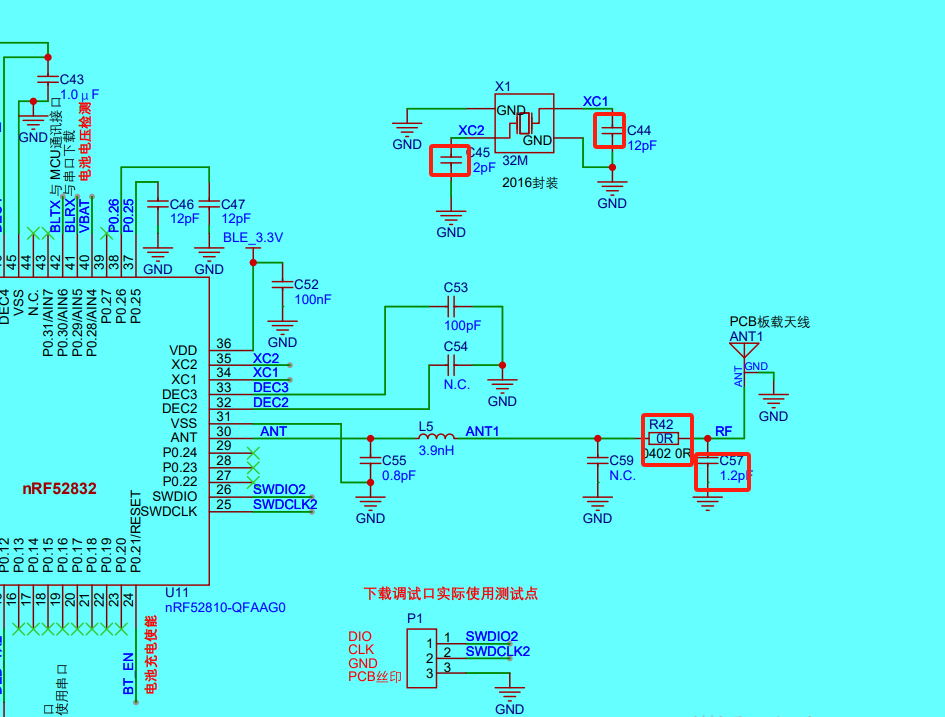Click the U11 designator
This screenshot has width=945, height=717.
[177, 593]
